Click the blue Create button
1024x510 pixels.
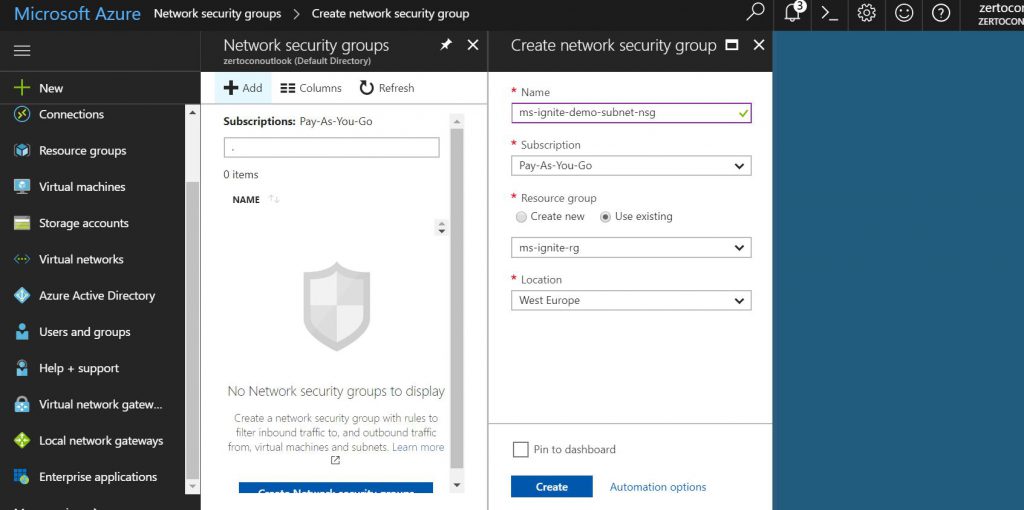click(552, 487)
